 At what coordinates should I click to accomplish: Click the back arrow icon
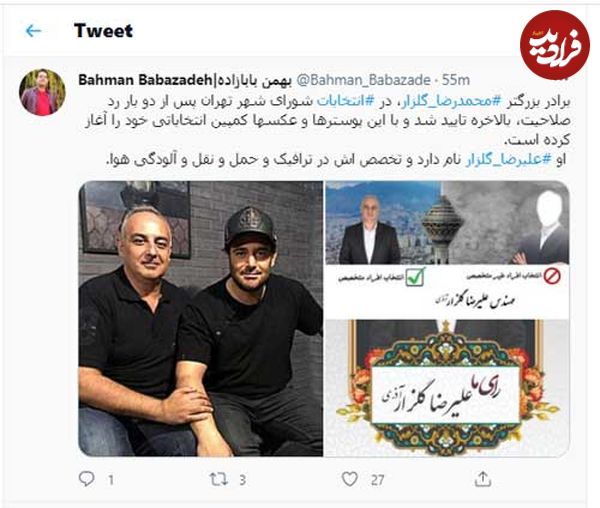point(33,31)
